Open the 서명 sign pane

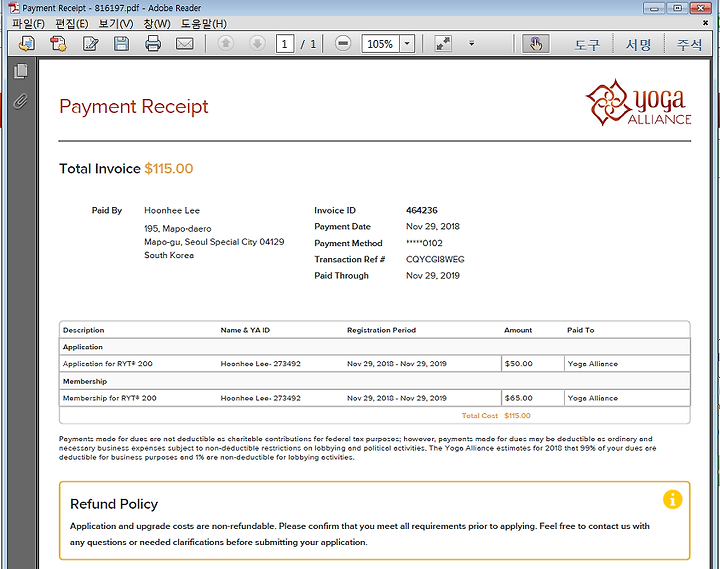(638, 44)
